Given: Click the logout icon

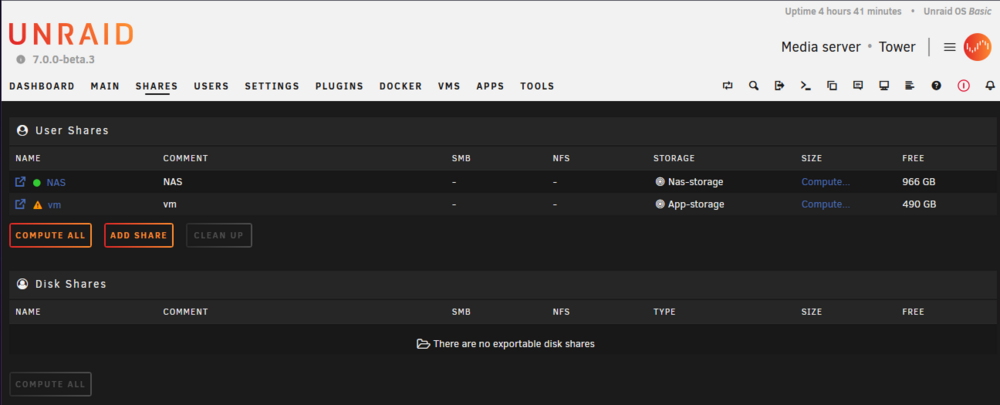Looking at the screenshot, I should [779, 85].
